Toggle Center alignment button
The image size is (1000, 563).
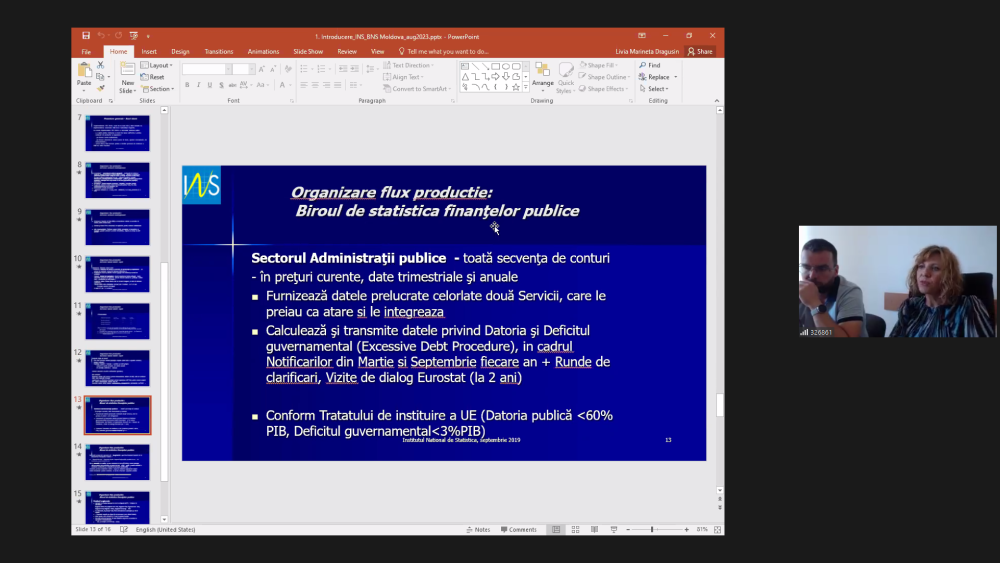pos(315,85)
